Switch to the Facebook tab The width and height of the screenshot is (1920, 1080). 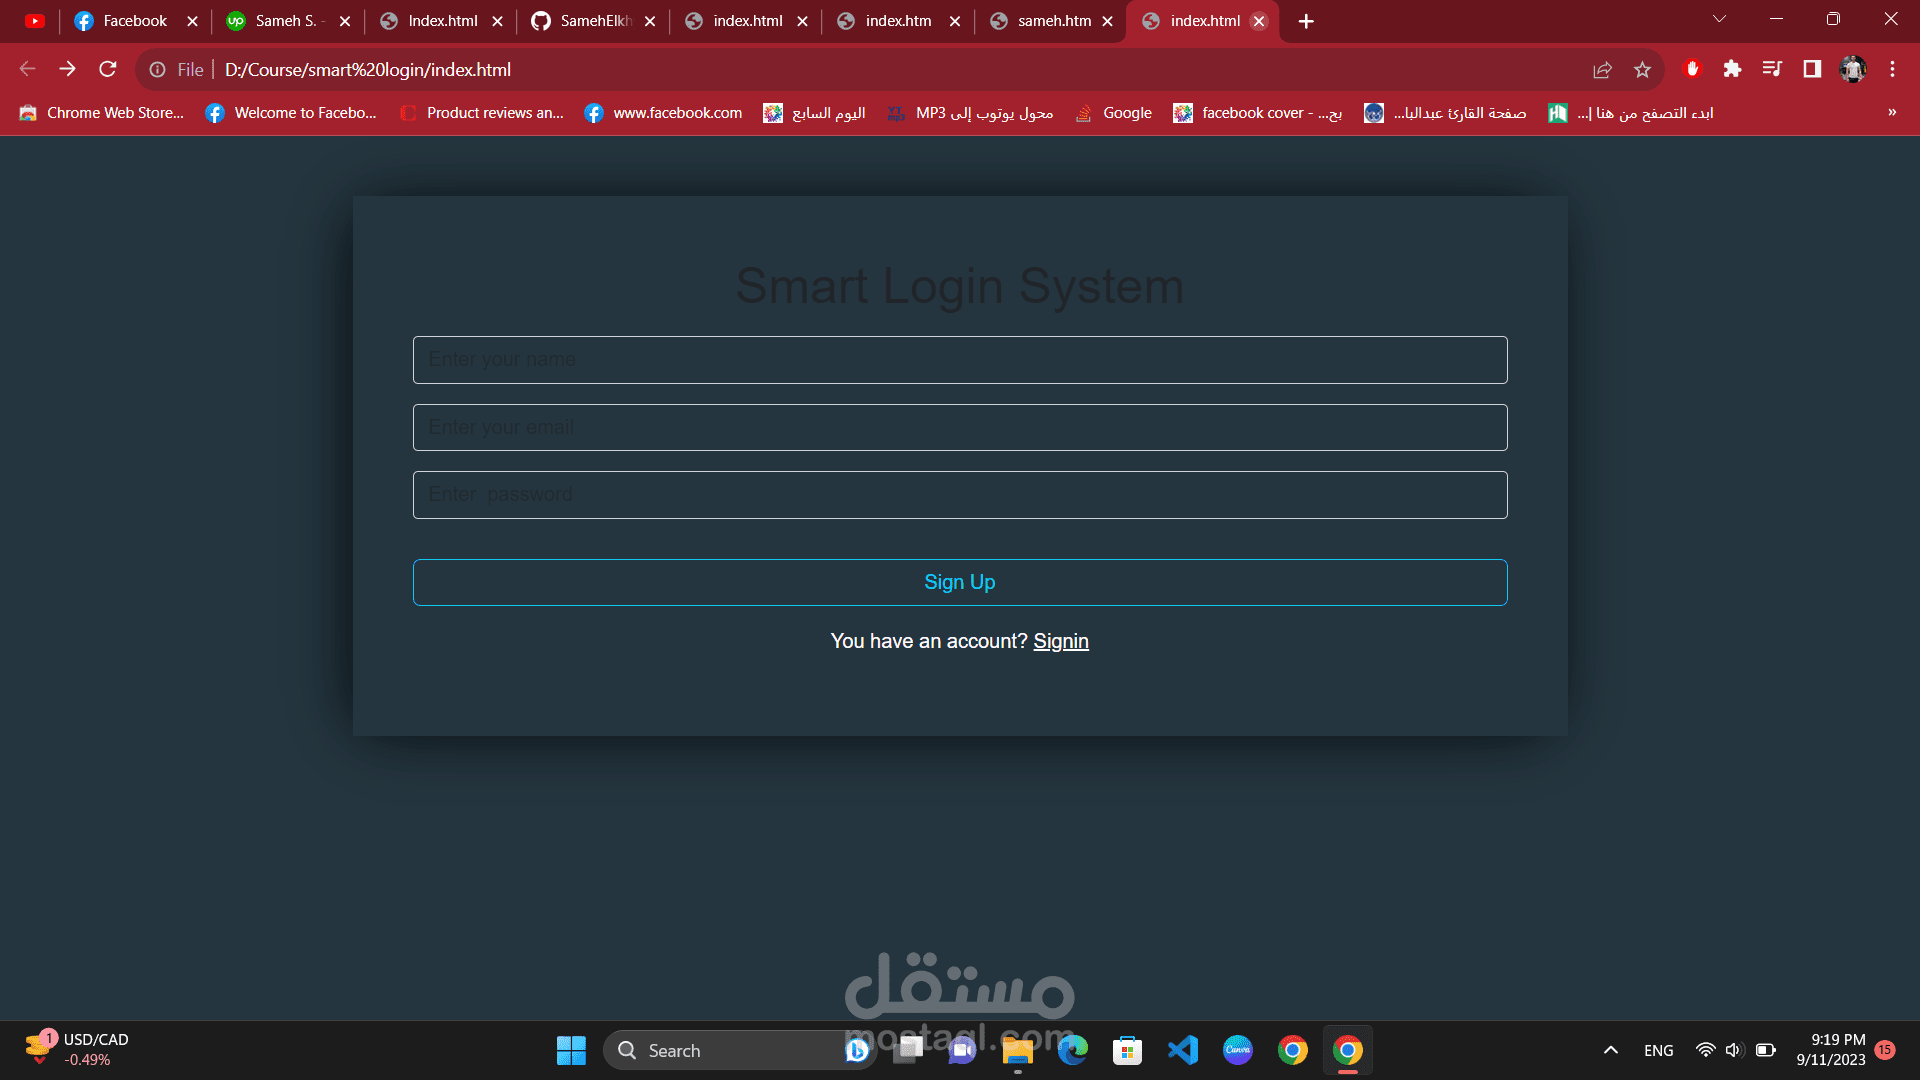(135, 20)
